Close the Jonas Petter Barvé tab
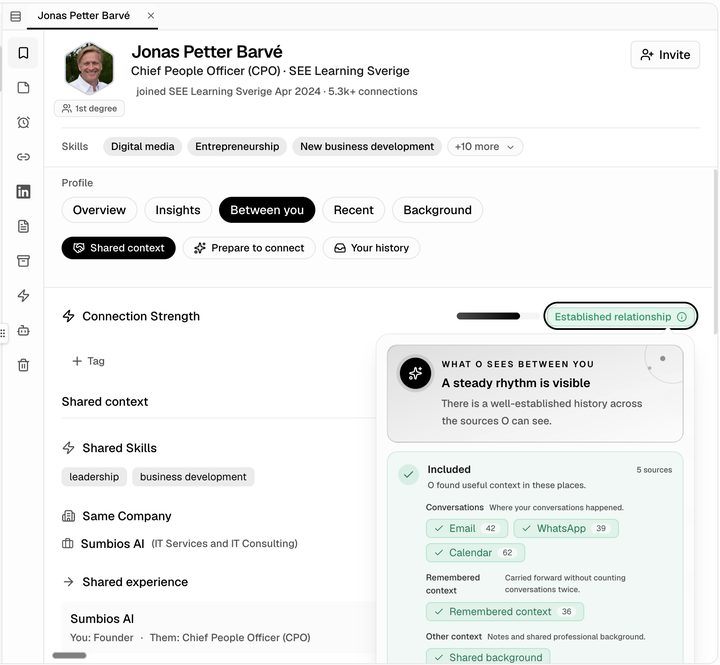720x665 pixels. 151,16
